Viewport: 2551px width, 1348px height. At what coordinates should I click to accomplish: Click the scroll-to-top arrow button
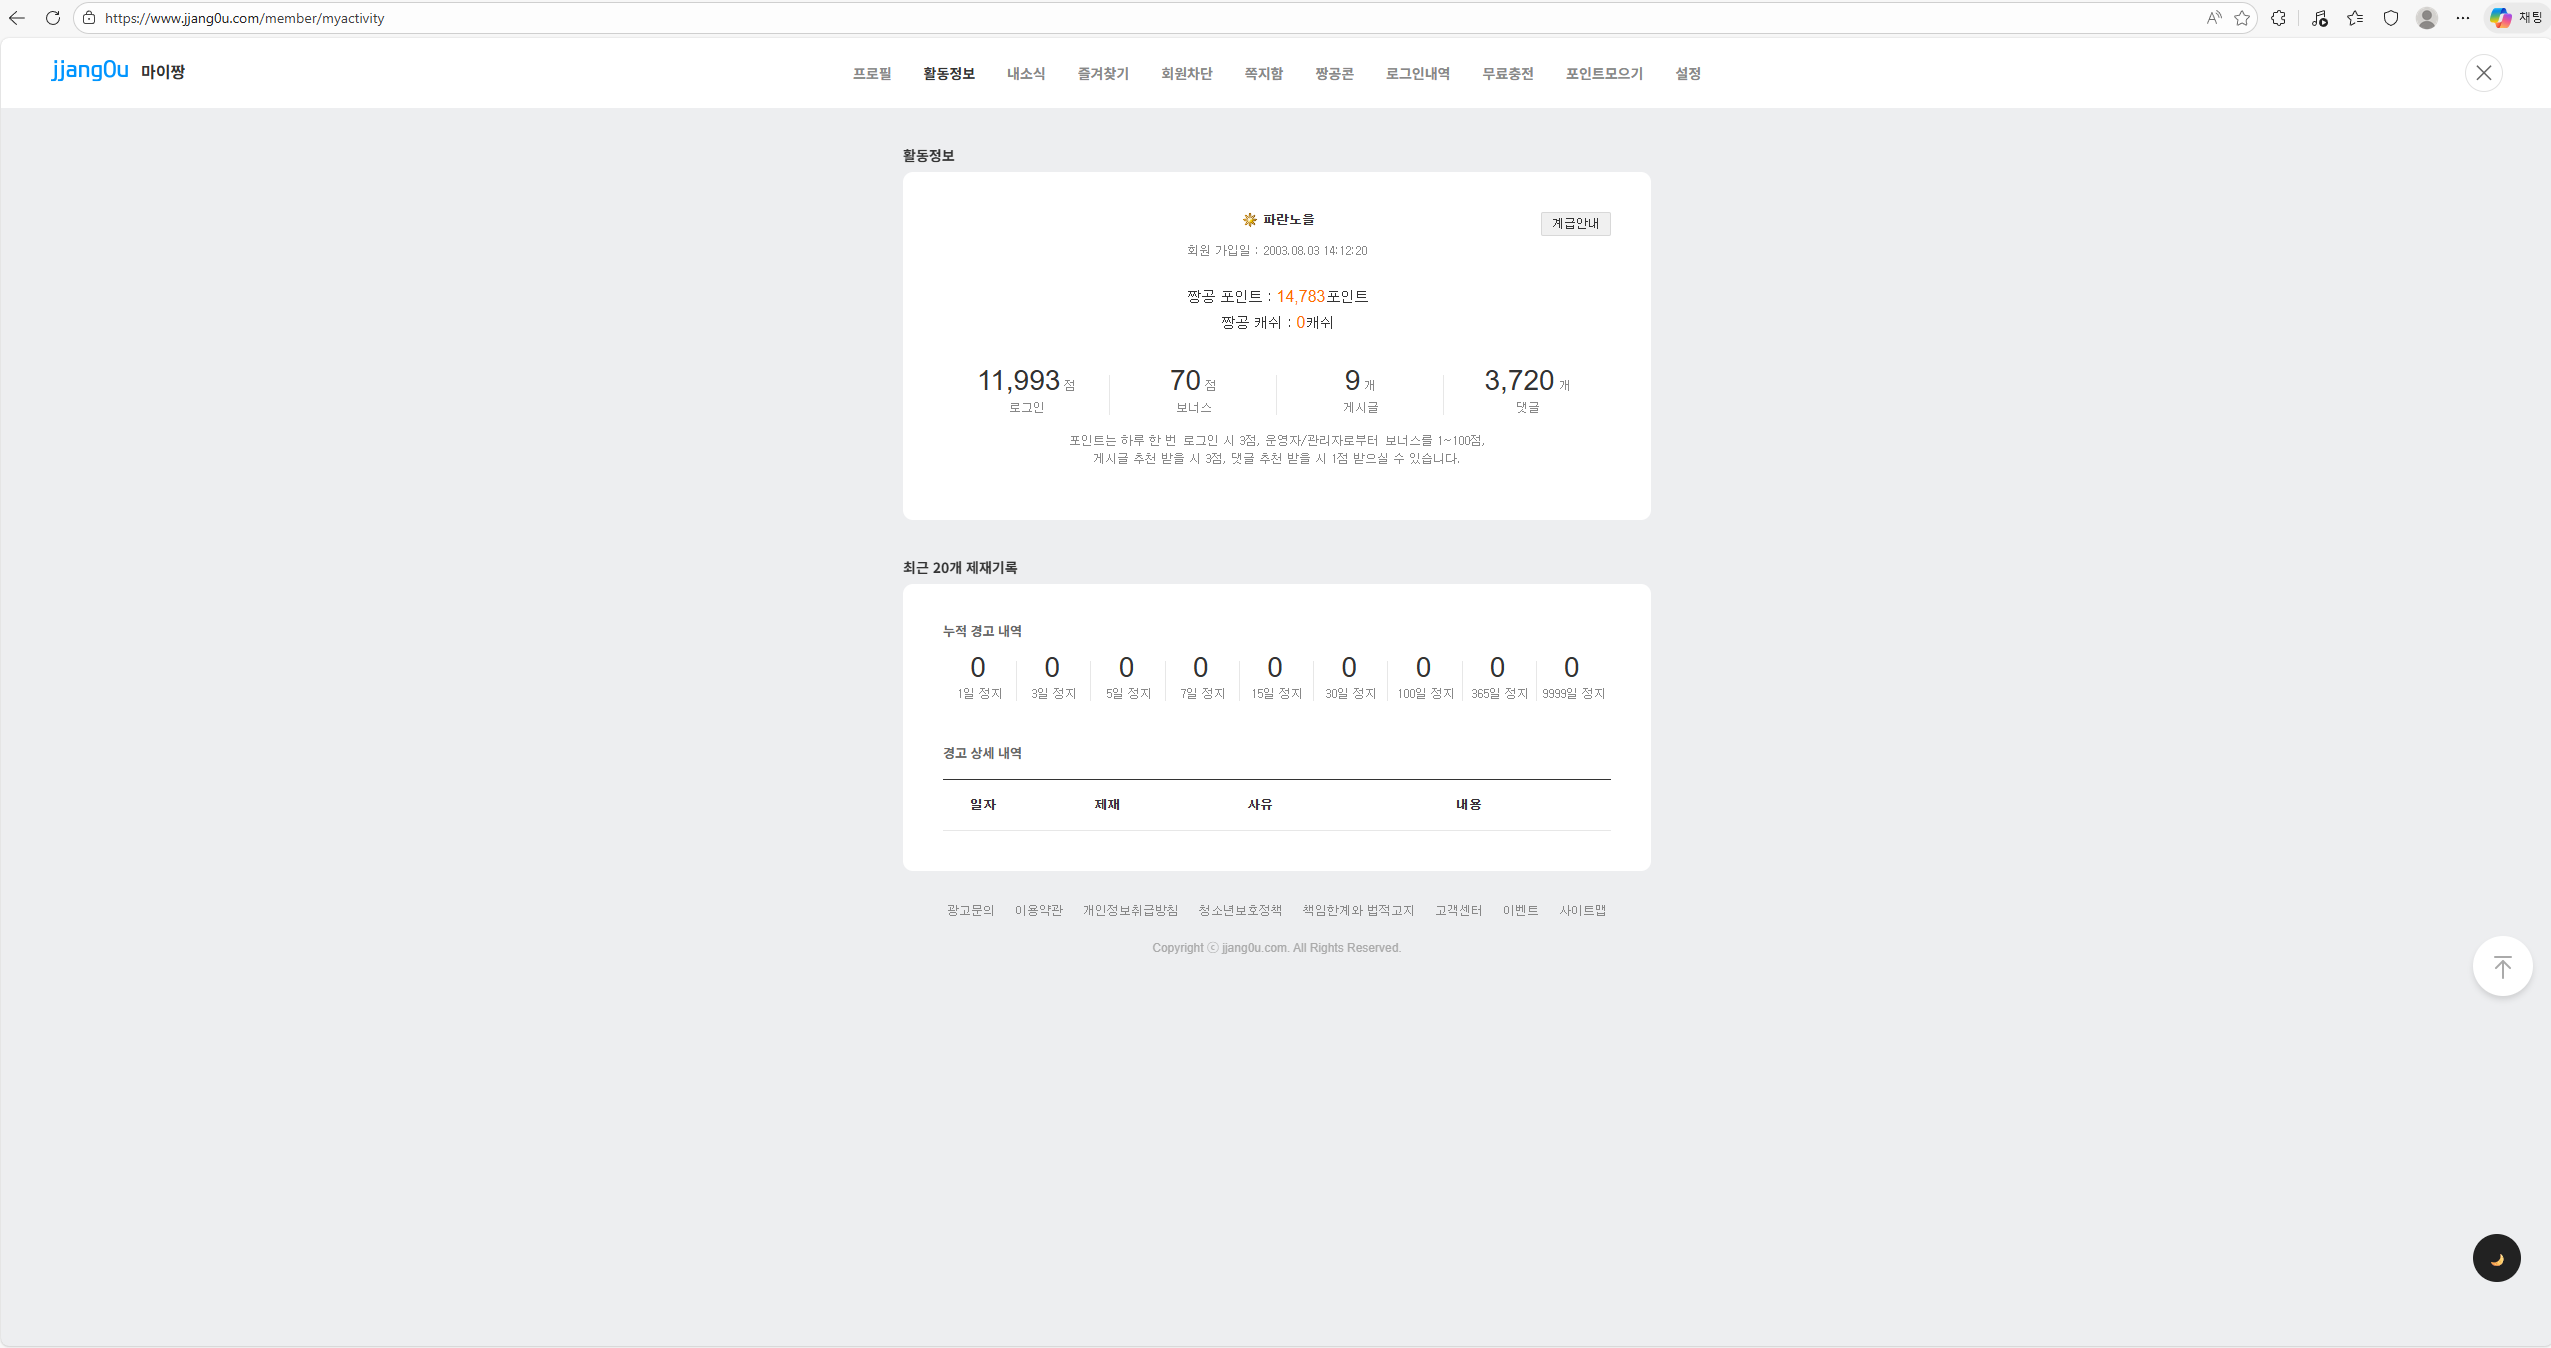[2502, 966]
